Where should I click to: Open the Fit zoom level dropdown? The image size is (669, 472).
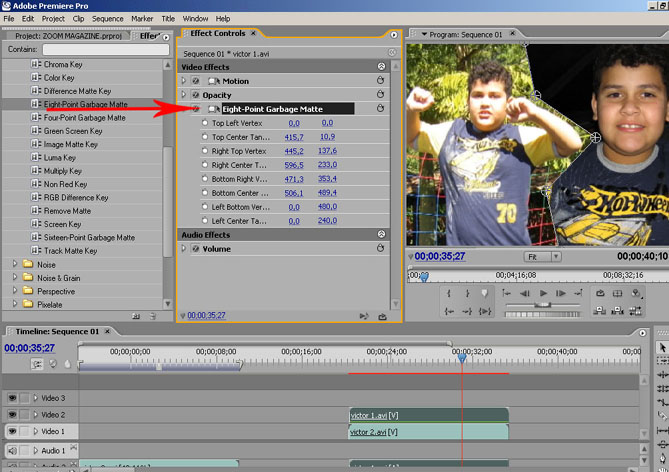543,257
